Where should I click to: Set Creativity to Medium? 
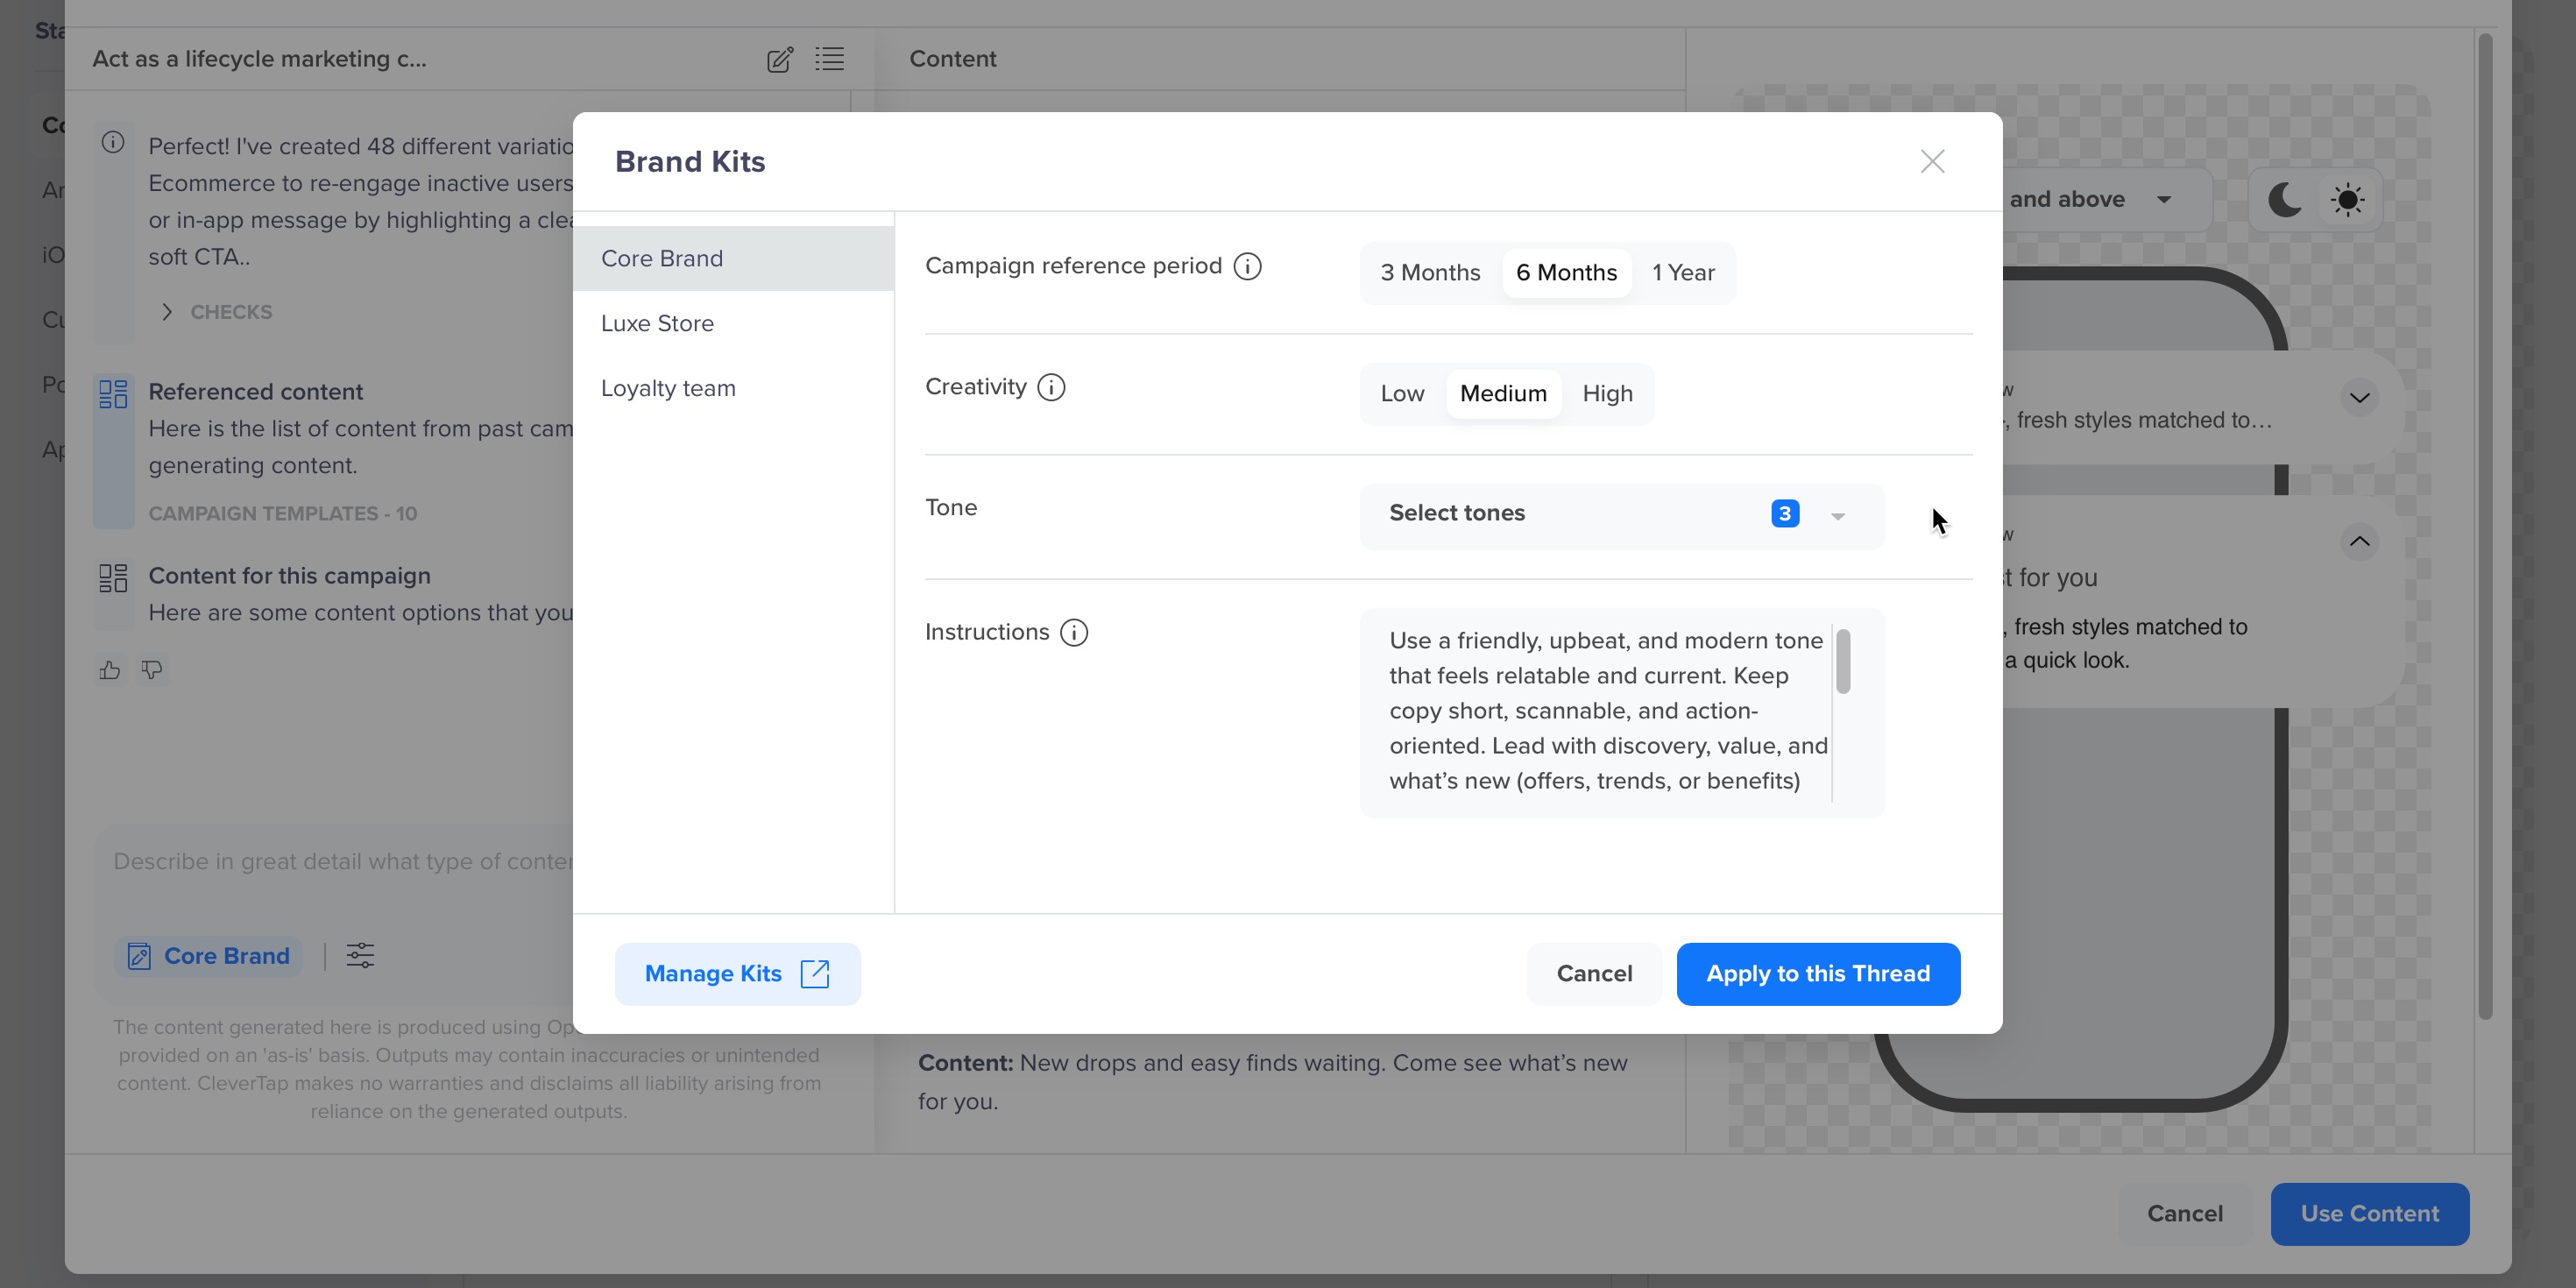coord(1503,393)
